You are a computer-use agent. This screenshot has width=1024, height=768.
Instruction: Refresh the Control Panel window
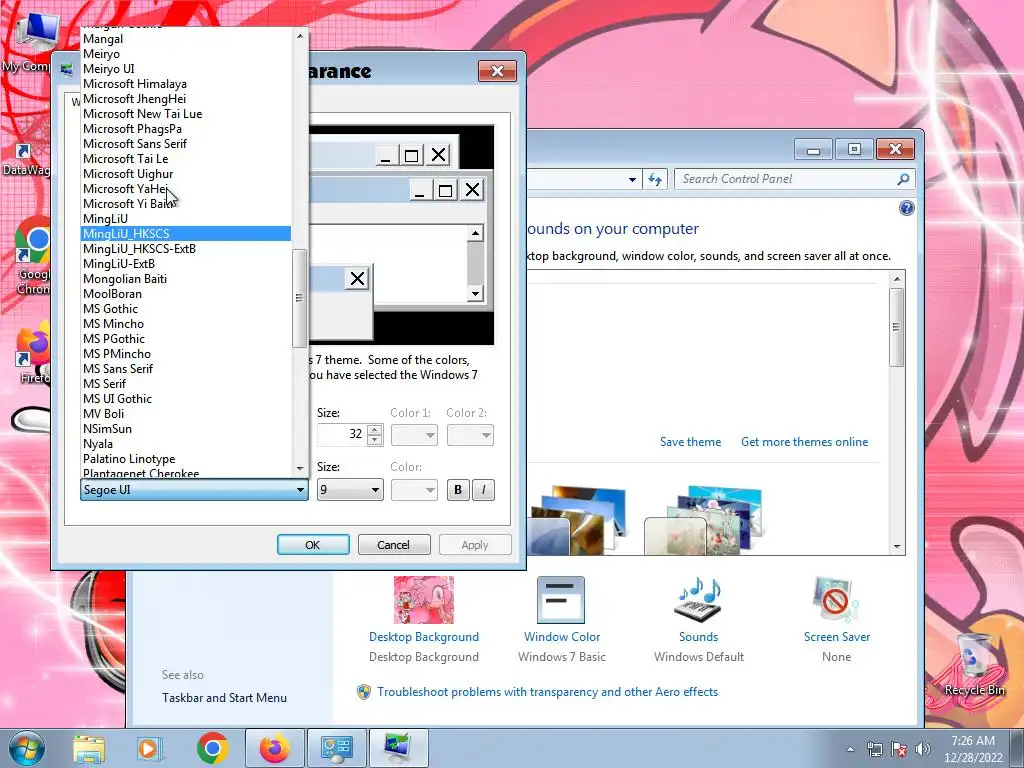[655, 179]
